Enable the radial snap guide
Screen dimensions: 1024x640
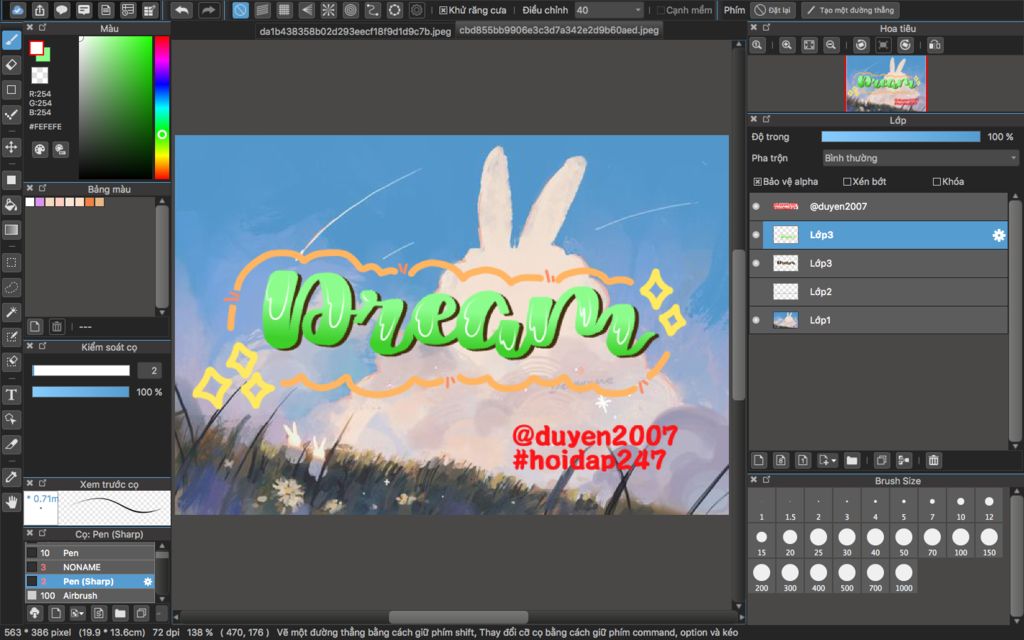[328, 10]
